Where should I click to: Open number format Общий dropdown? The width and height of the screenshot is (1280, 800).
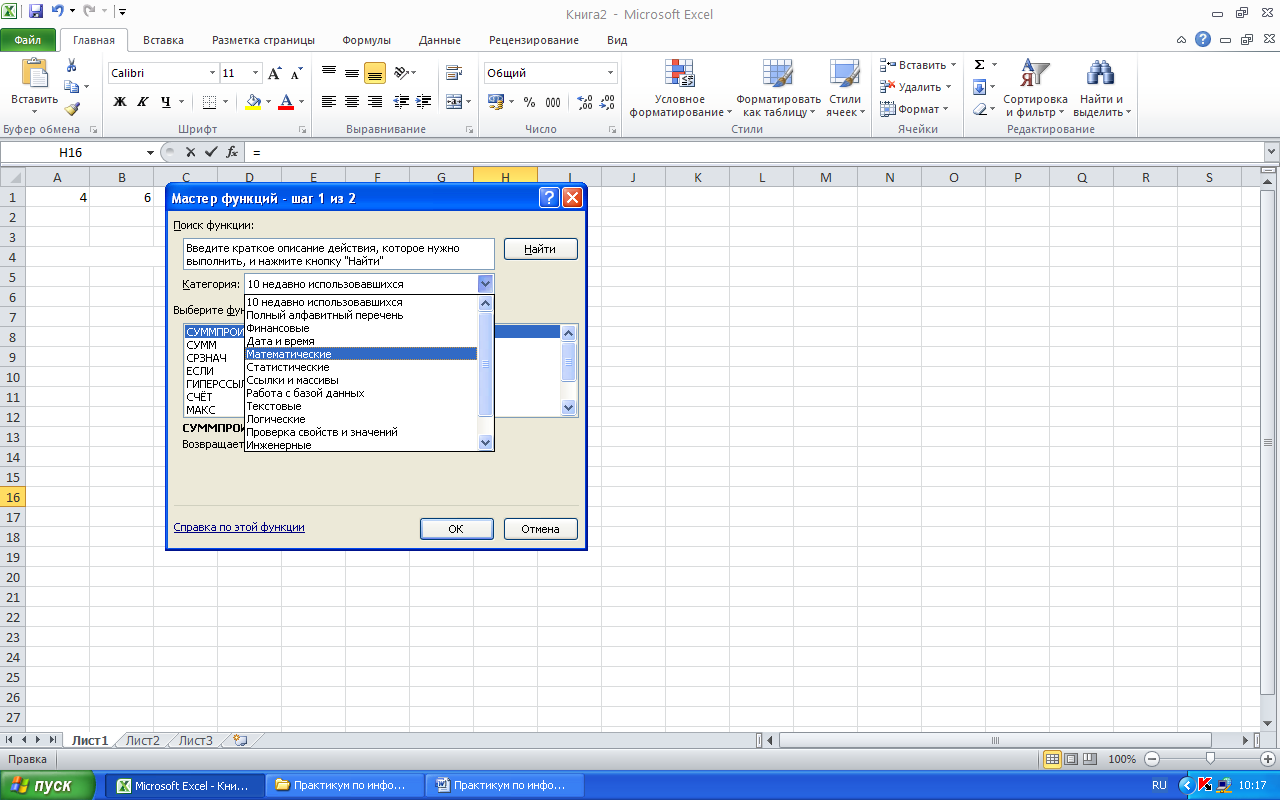point(610,73)
